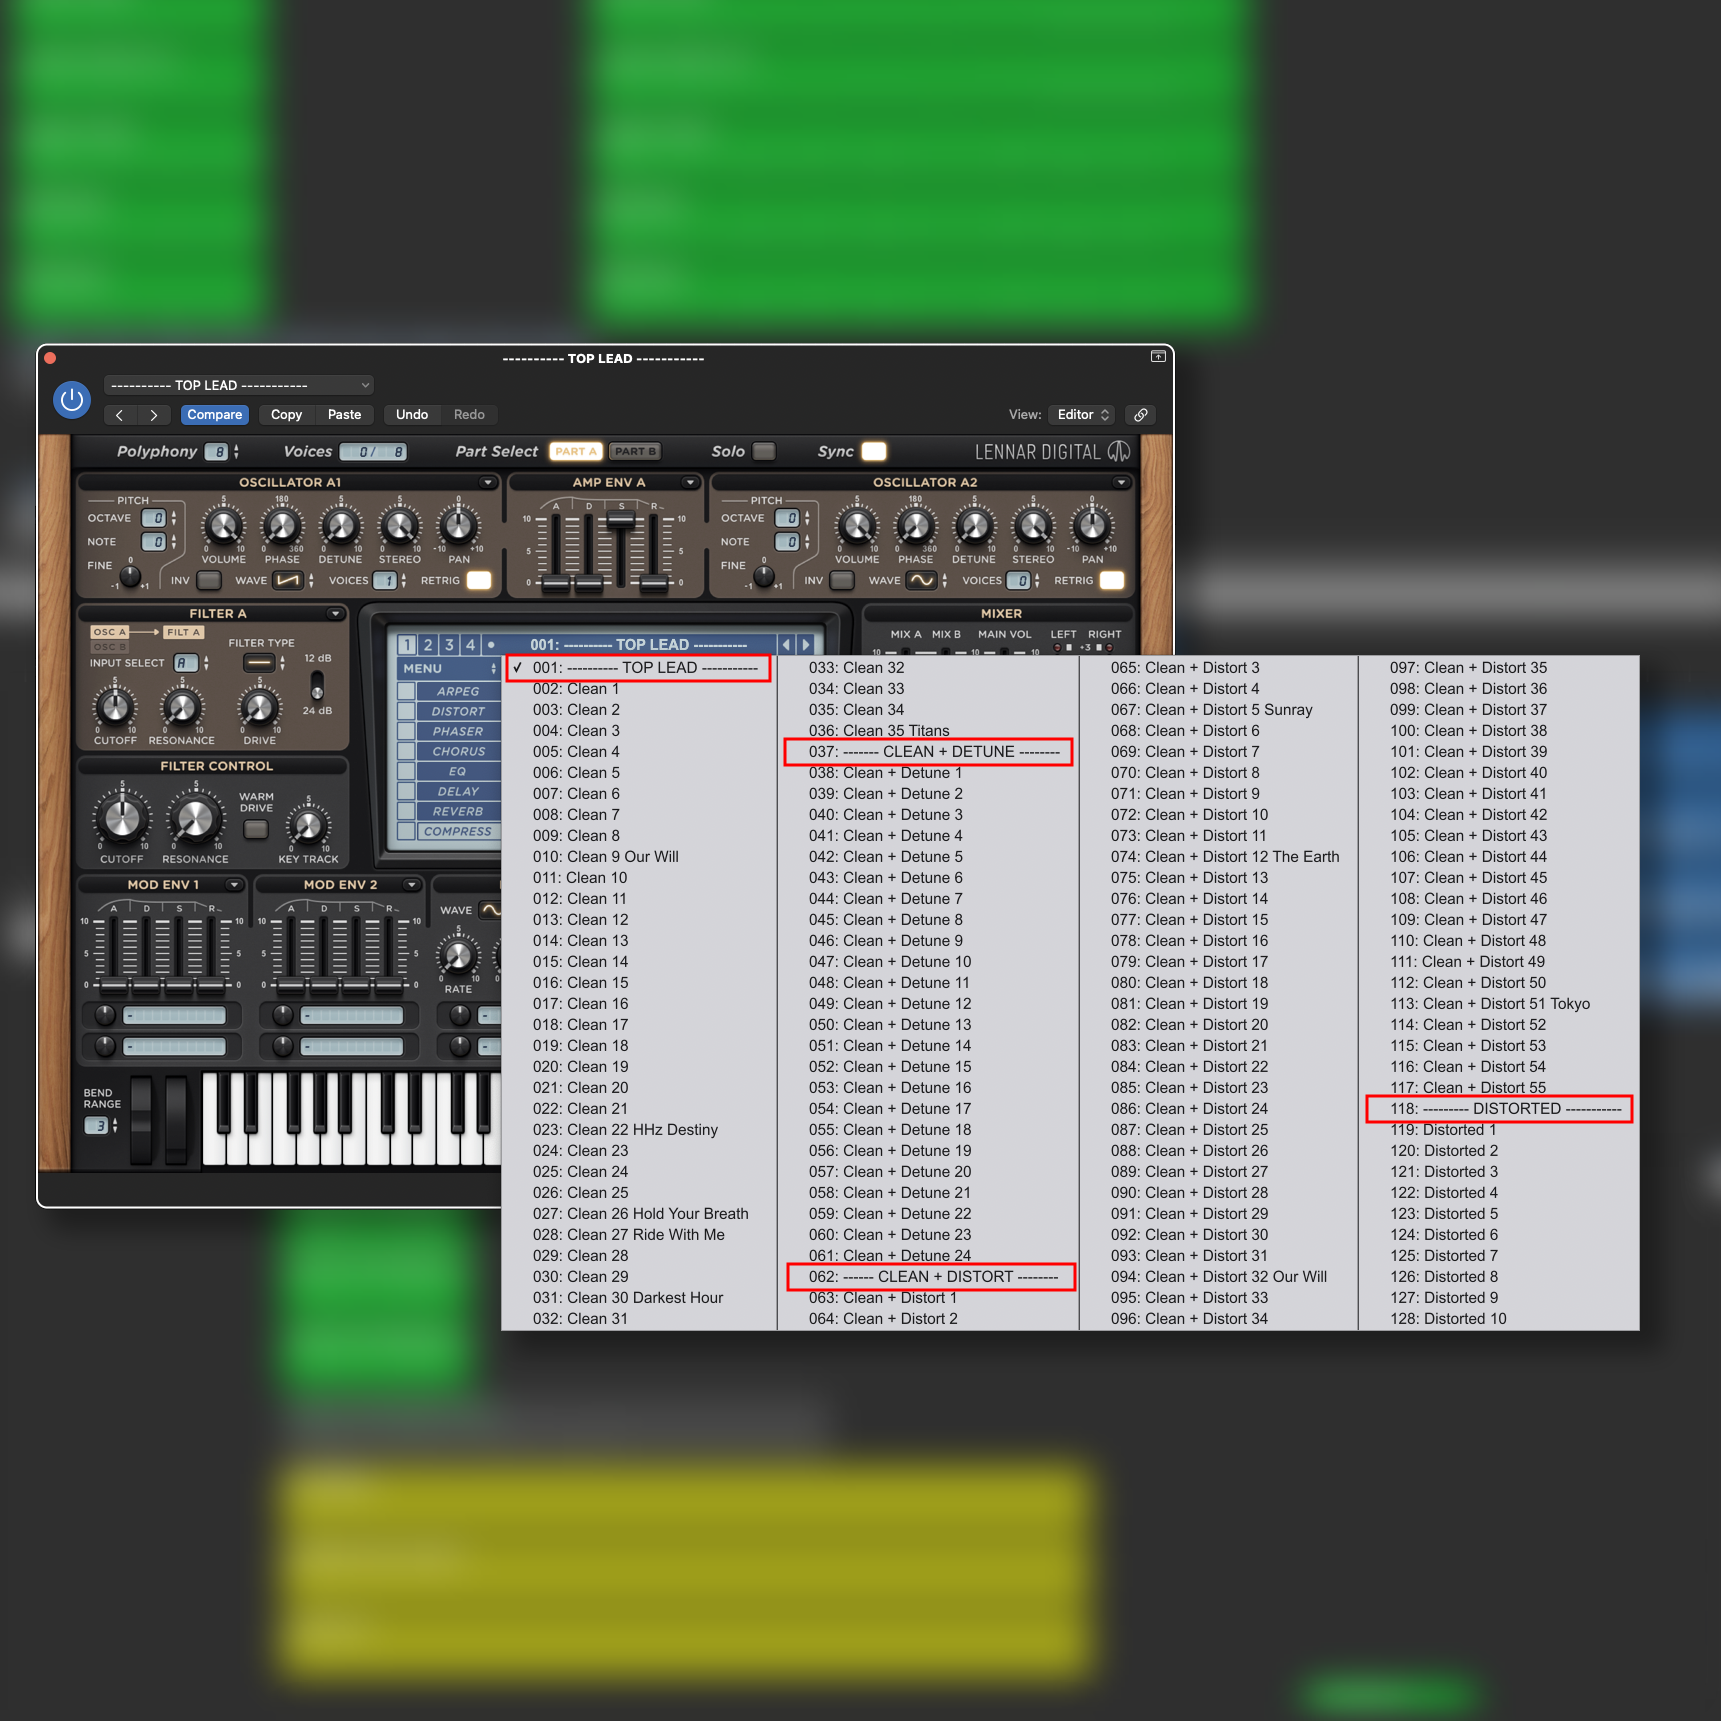Click the next preset arrow in LCD display

click(806, 644)
